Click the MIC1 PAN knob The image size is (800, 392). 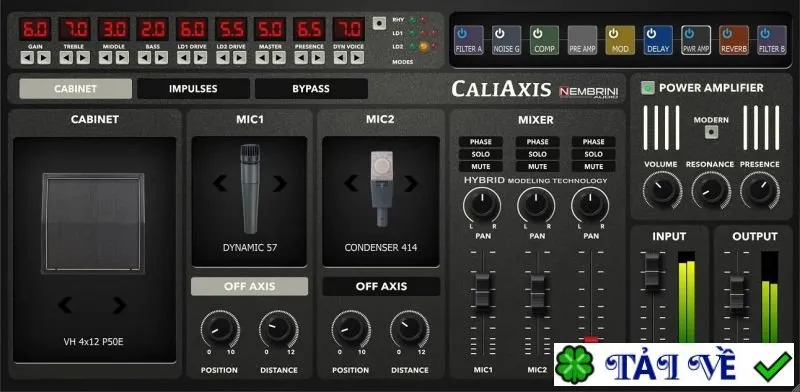pyautogui.click(x=482, y=205)
